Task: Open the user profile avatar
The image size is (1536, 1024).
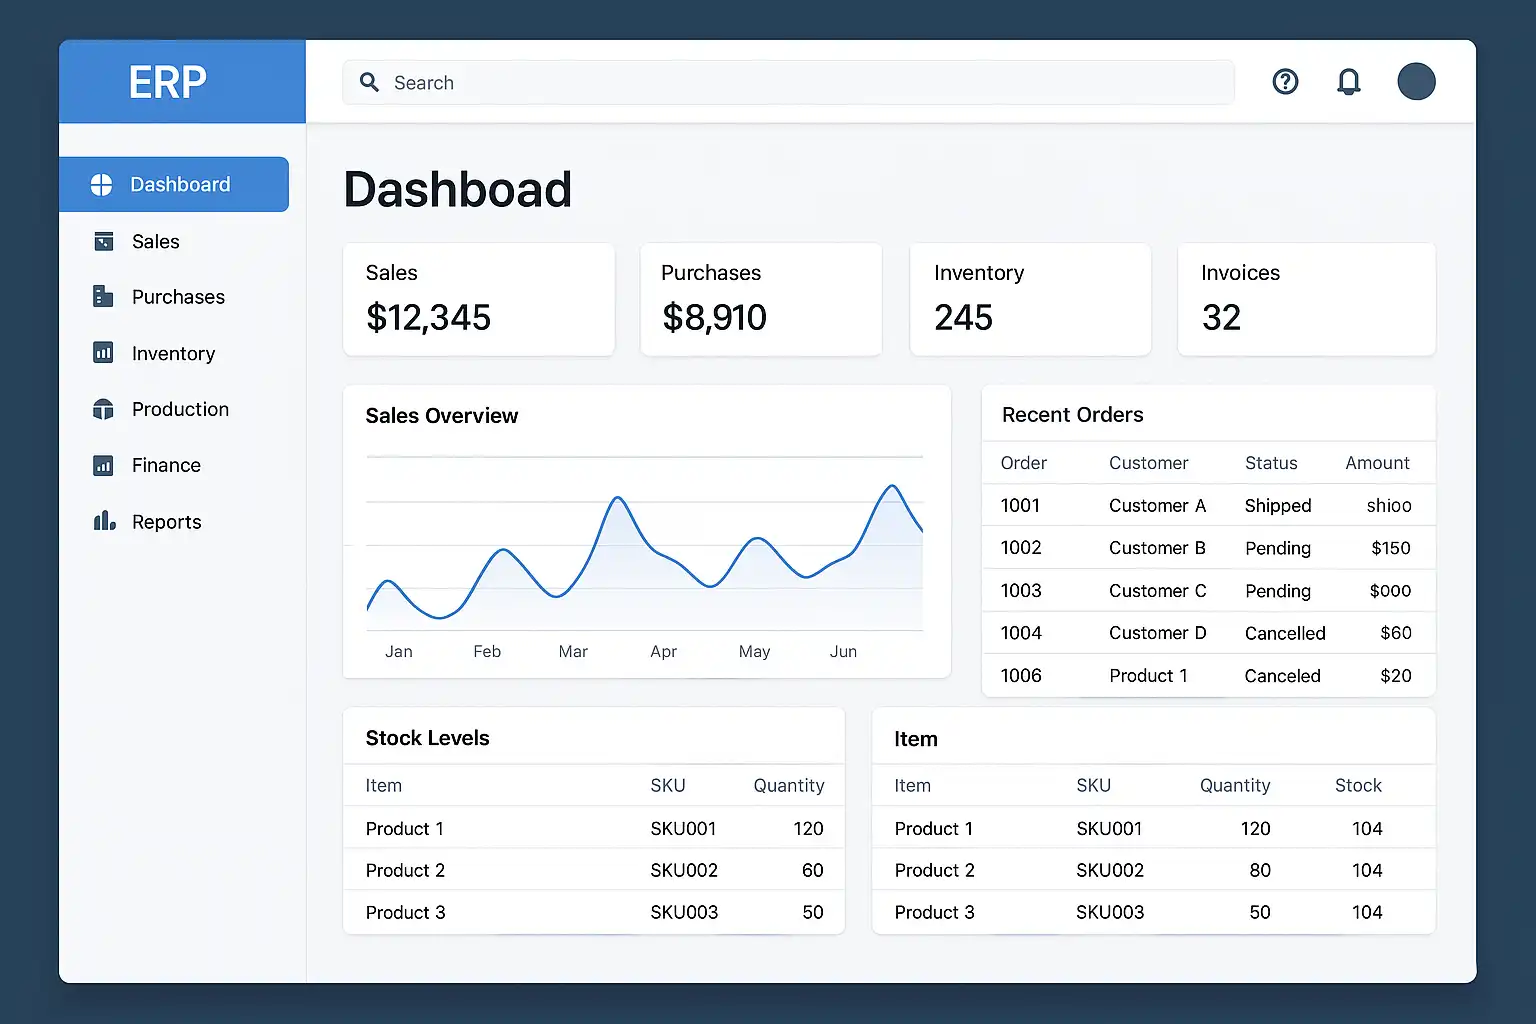Action: [1416, 82]
